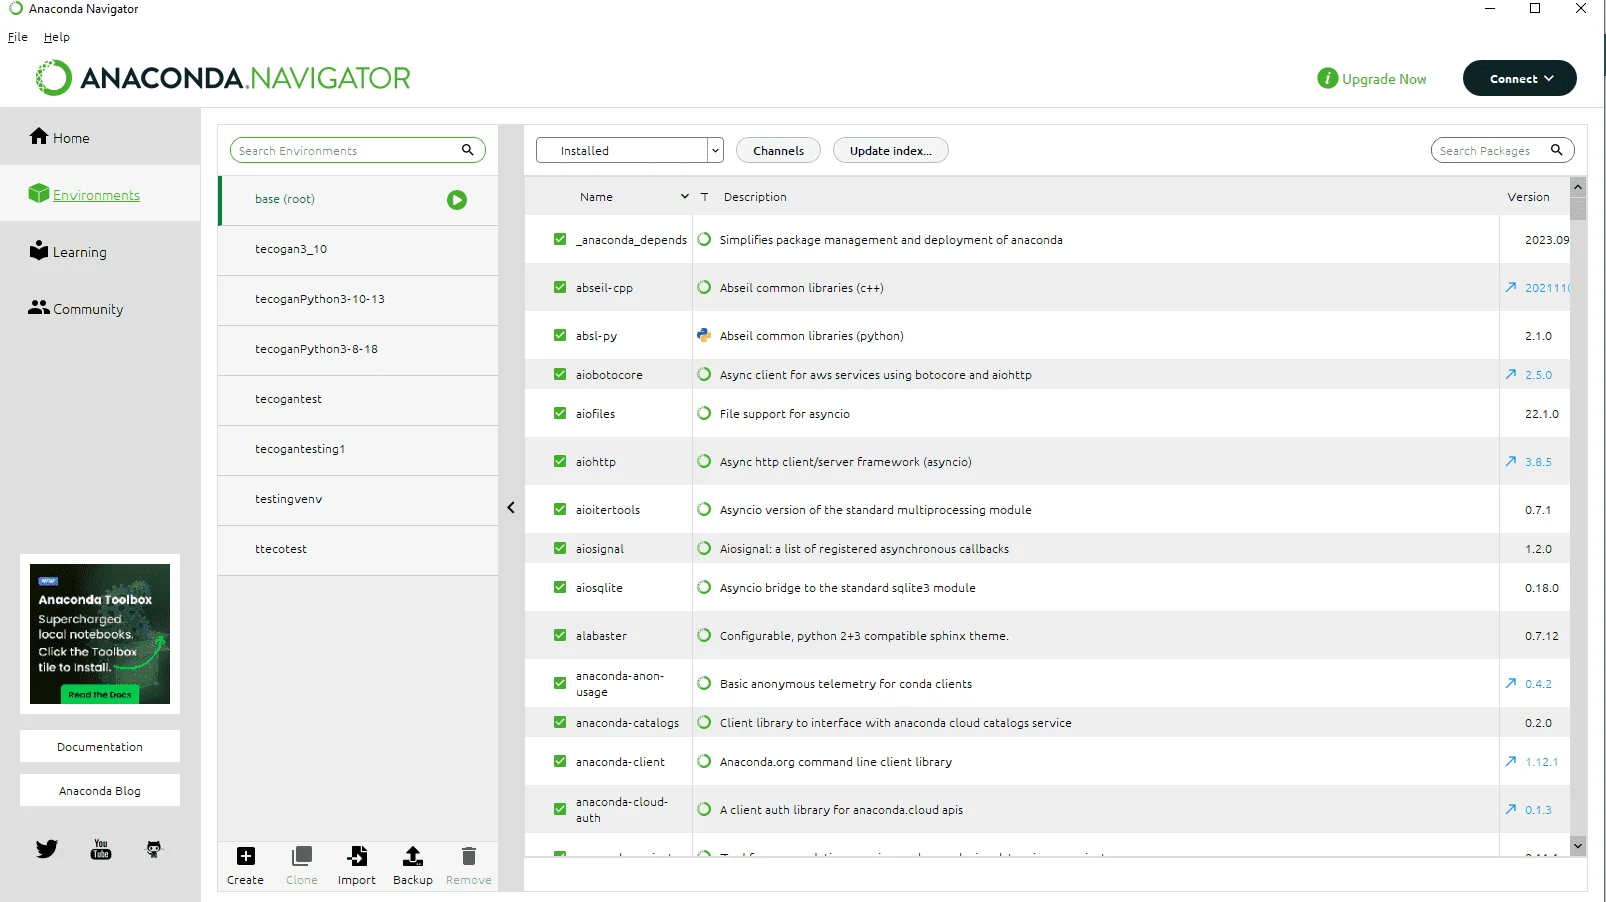Screen dimensions: 1606x902
Task: Click the package list scrollbar thumb
Action: (x=1578, y=208)
